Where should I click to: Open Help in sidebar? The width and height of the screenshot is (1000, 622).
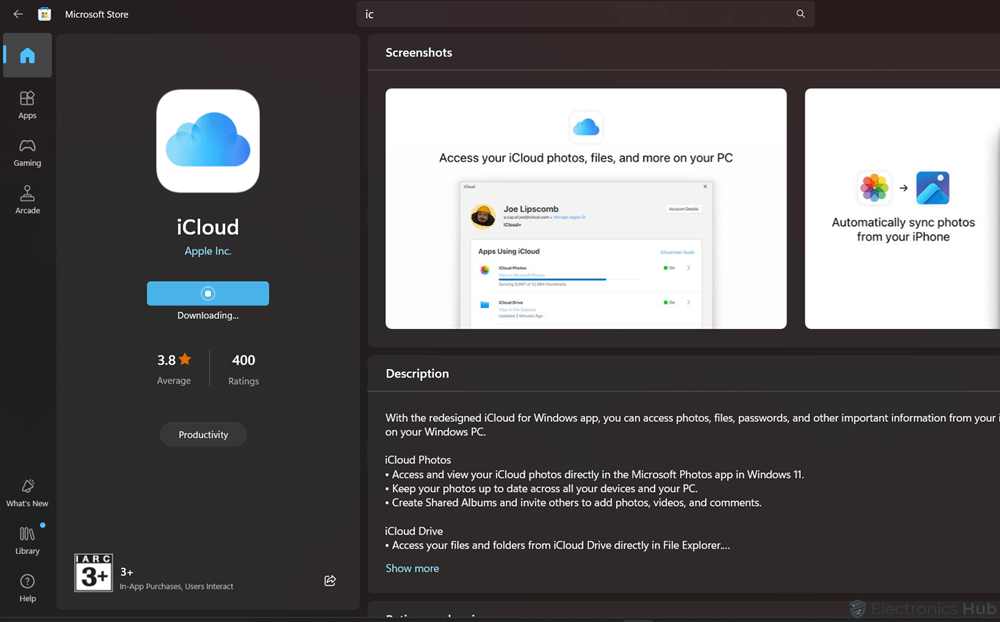[x=27, y=587]
